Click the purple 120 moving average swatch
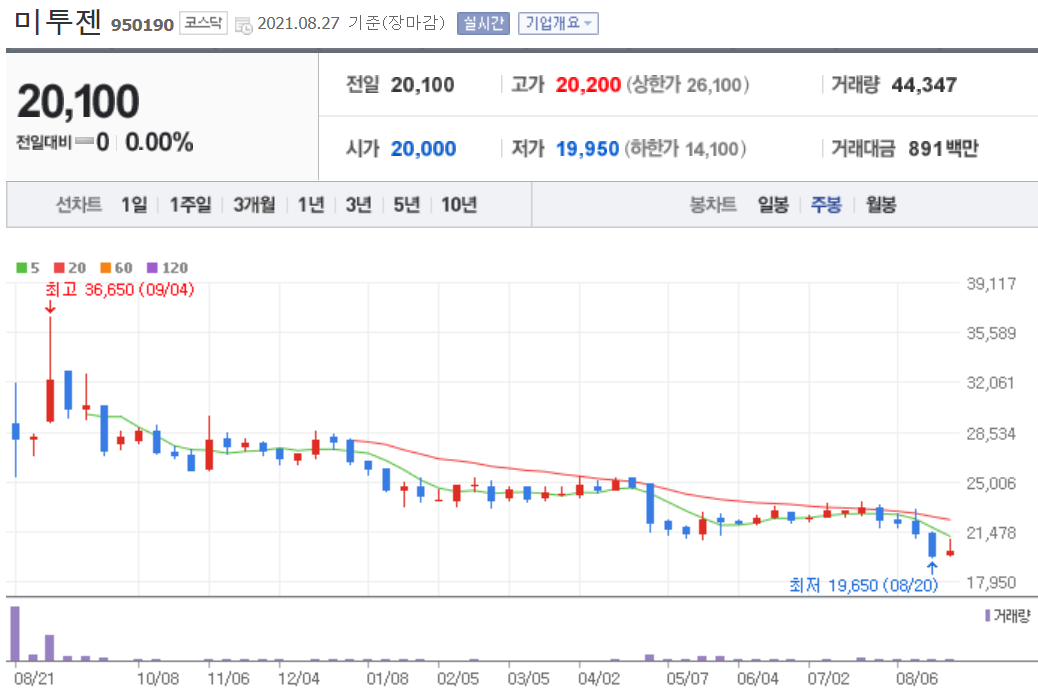 click(x=153, y=267)
